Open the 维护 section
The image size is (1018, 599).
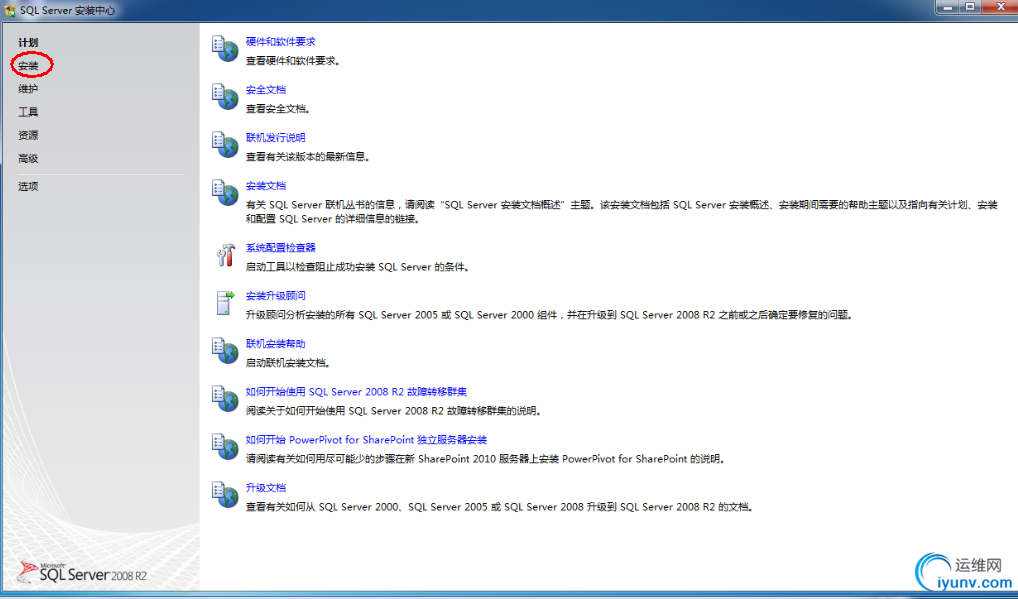28,89
